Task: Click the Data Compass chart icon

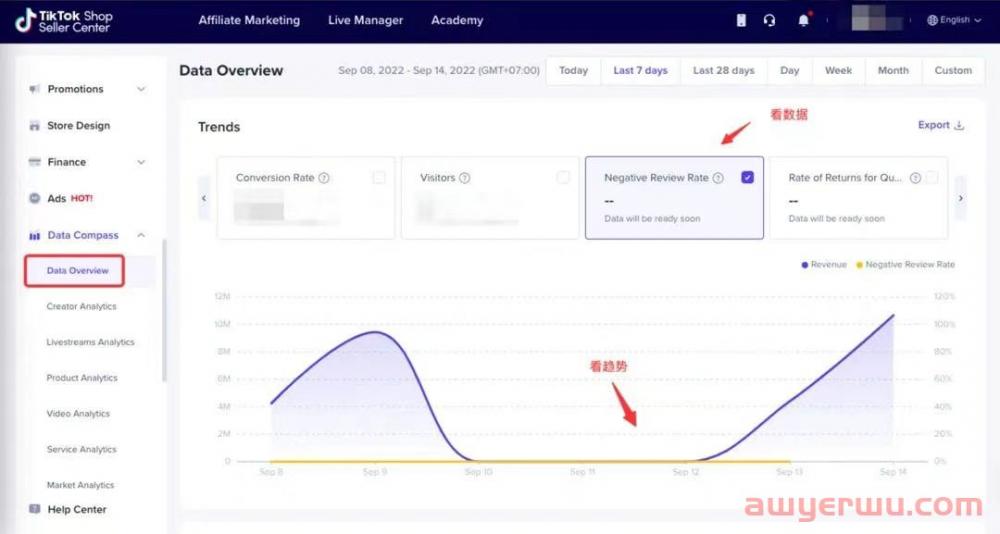Action: click(34, 235)
